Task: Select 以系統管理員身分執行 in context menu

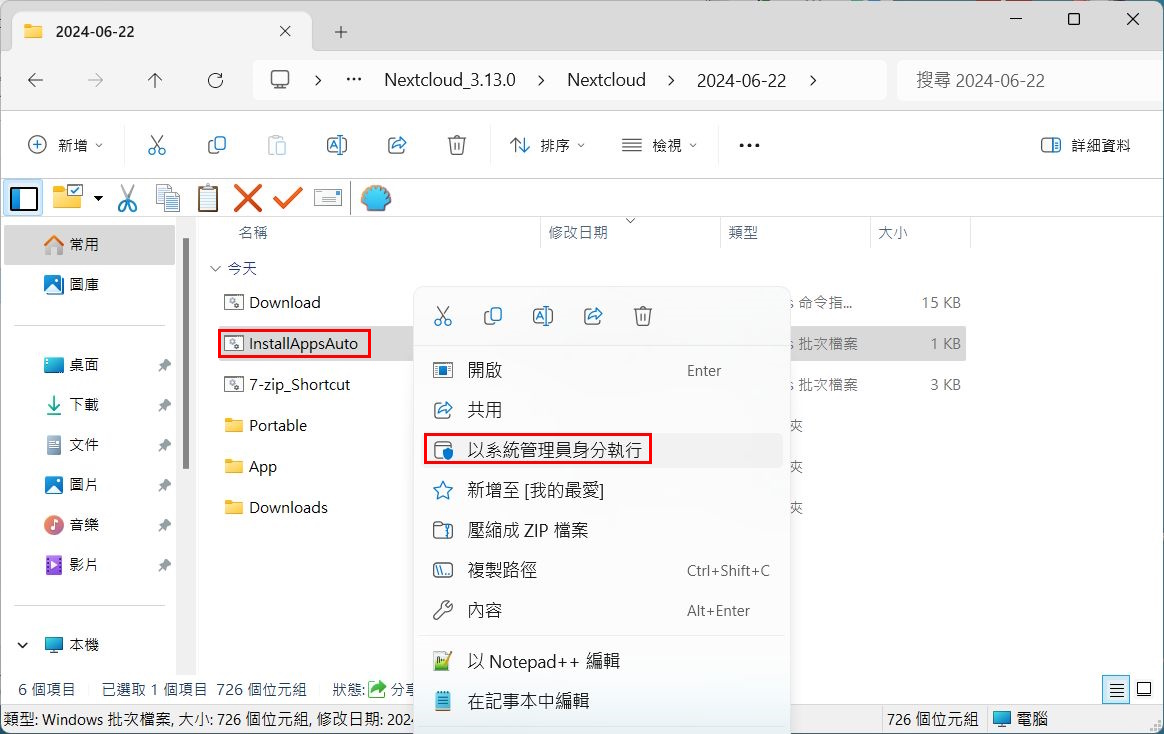Action: click(554, 450)
